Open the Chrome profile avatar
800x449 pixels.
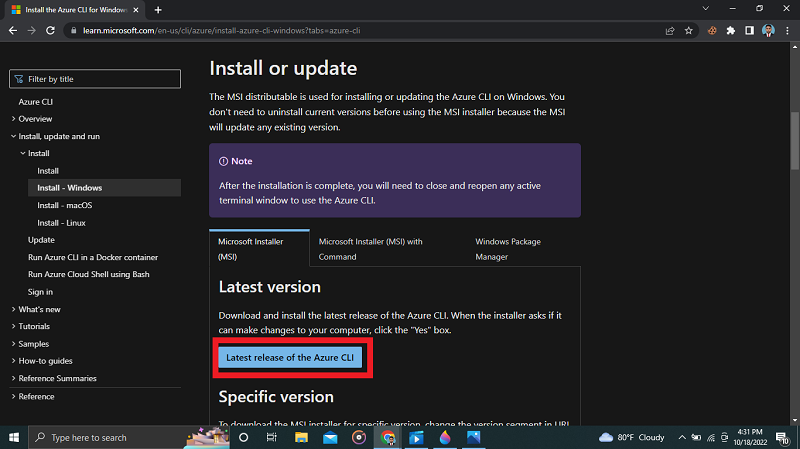[768, 31]
